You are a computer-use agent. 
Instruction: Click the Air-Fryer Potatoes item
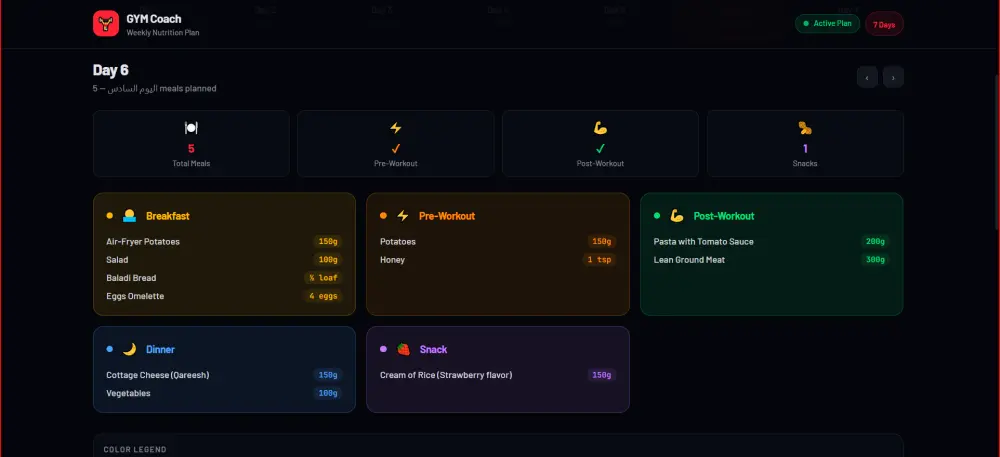(143, 242)
